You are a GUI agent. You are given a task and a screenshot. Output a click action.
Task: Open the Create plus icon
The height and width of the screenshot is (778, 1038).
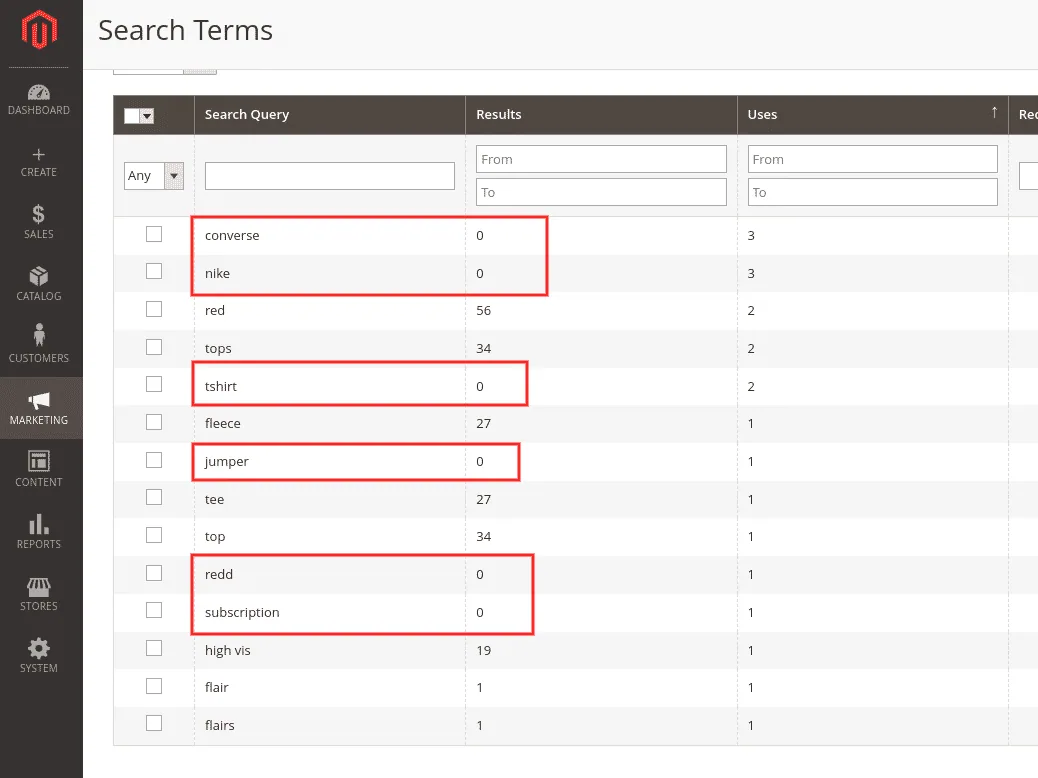click(x=38, y=154)
